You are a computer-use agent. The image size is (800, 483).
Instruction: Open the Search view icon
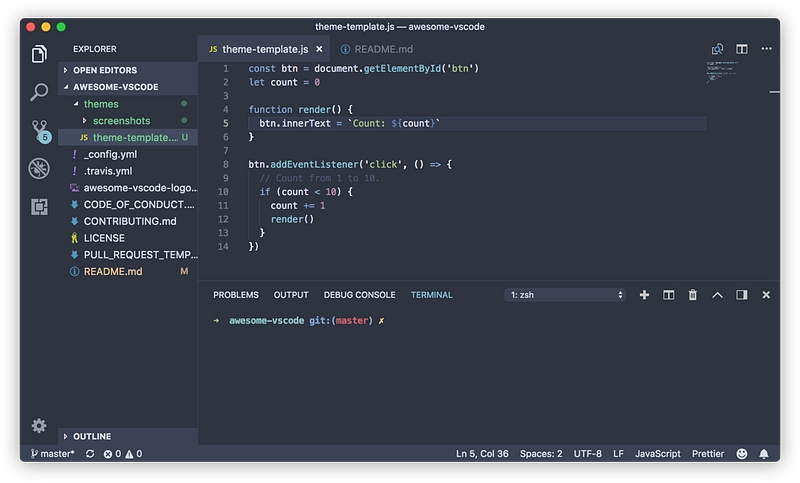pos(39,92)
